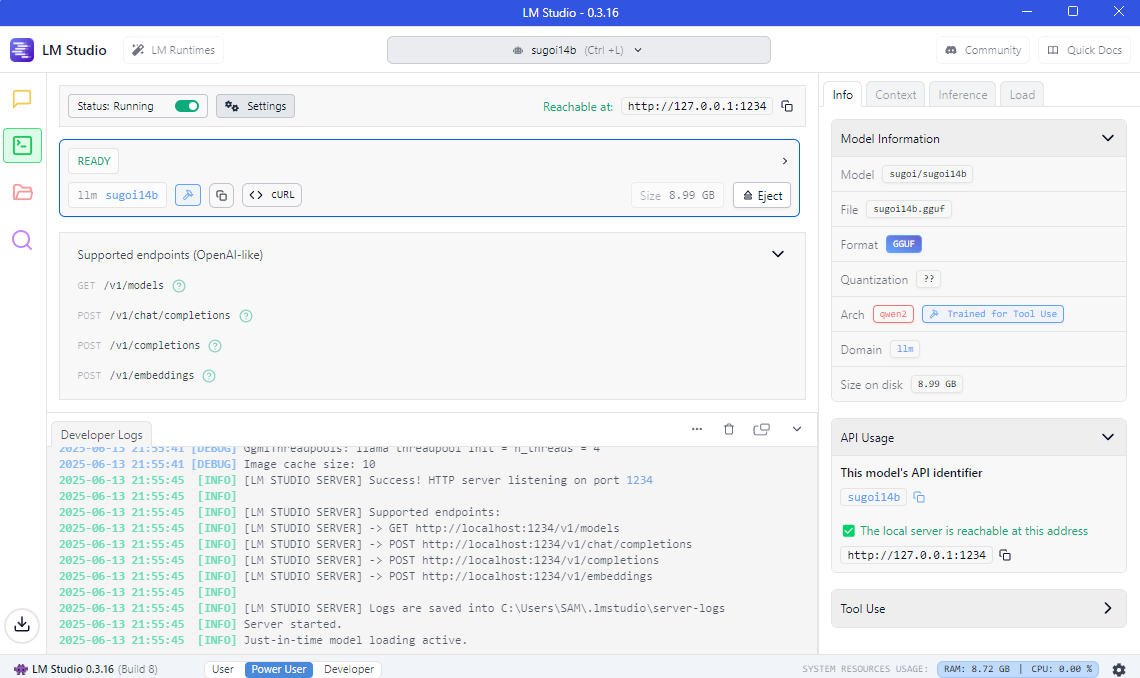Toggle the server Status Running switch

coord(187,106)
